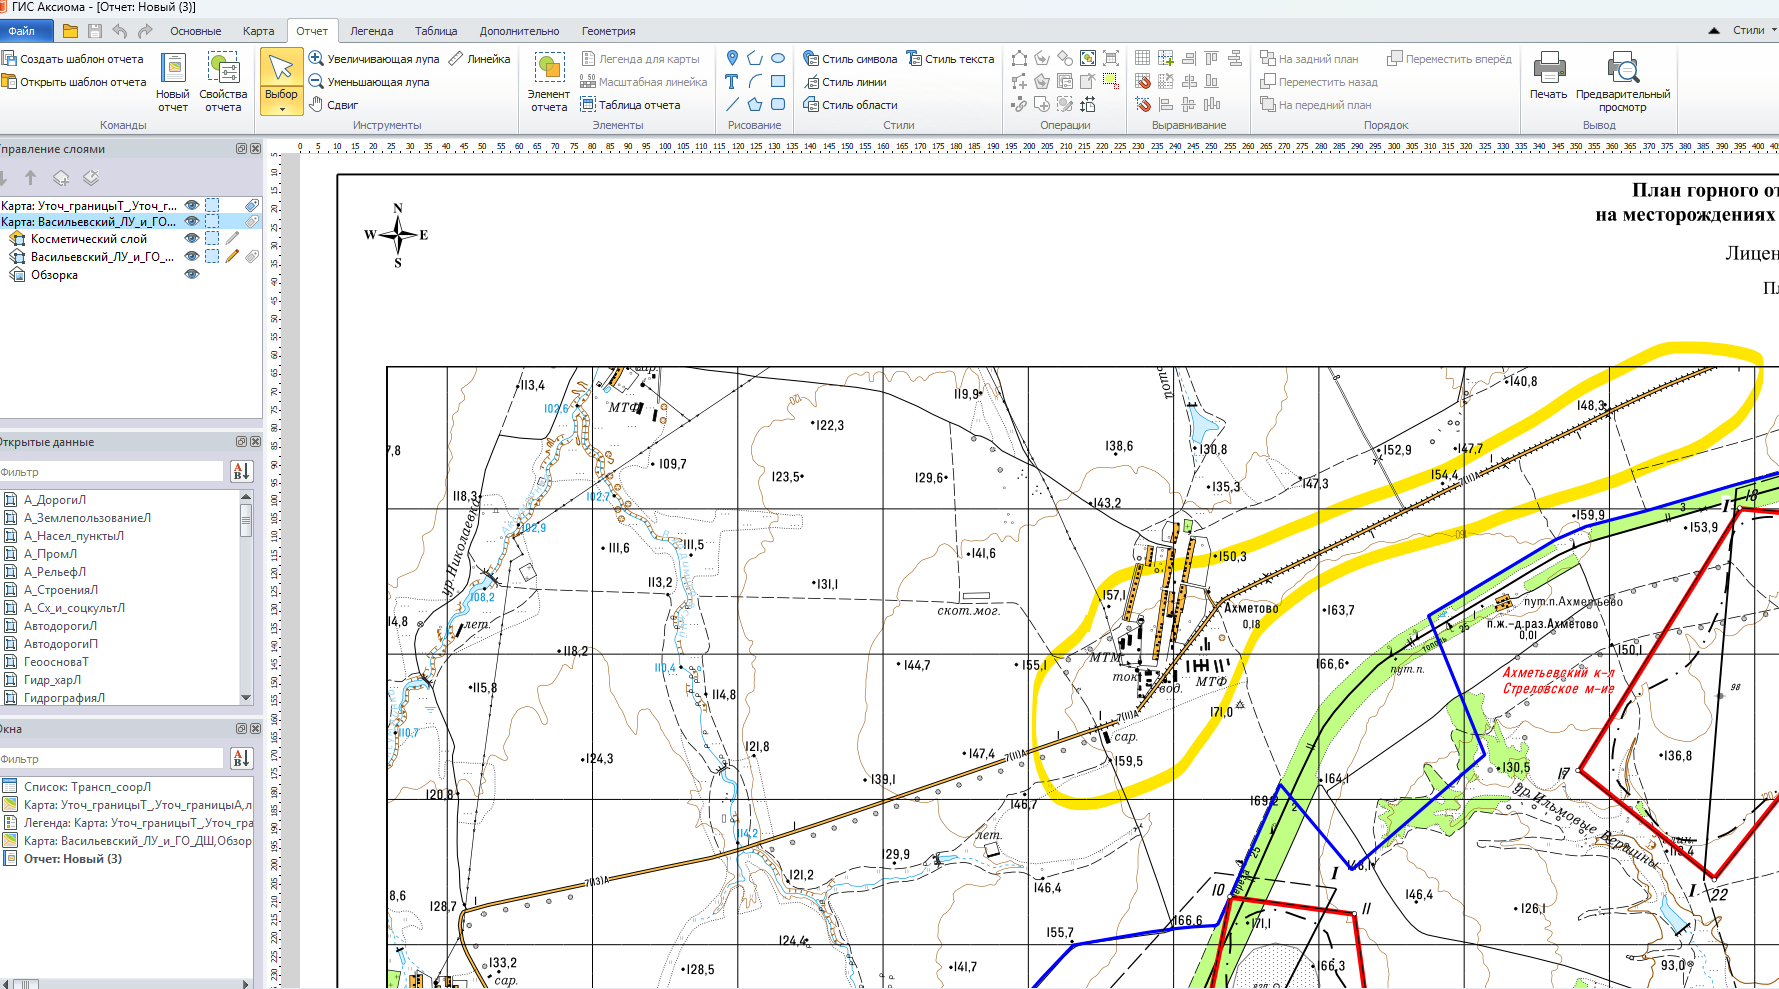Toggle visibility of the Обзорка layer
Image resolution: width=1779 pixels, height=989 pixels.
pyautogui.click(x=192, y=275)
